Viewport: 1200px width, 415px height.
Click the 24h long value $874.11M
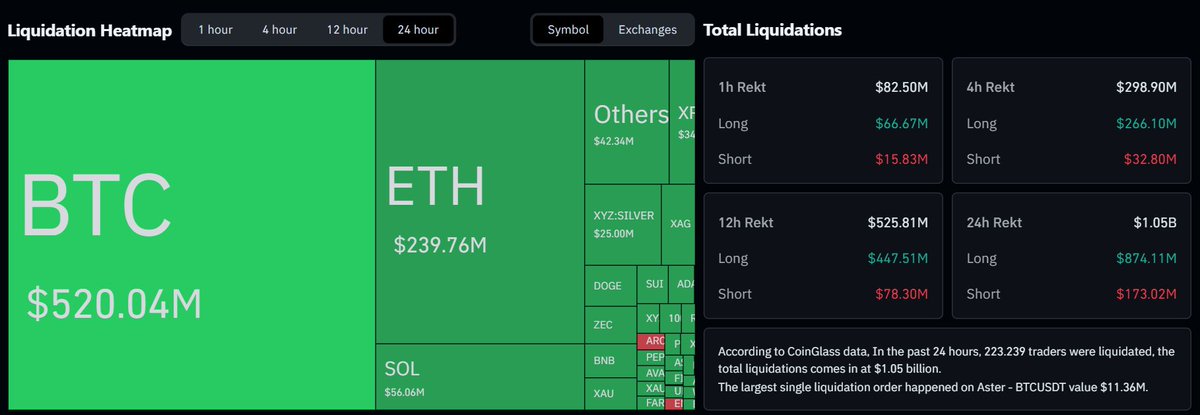pos(1148,259)
